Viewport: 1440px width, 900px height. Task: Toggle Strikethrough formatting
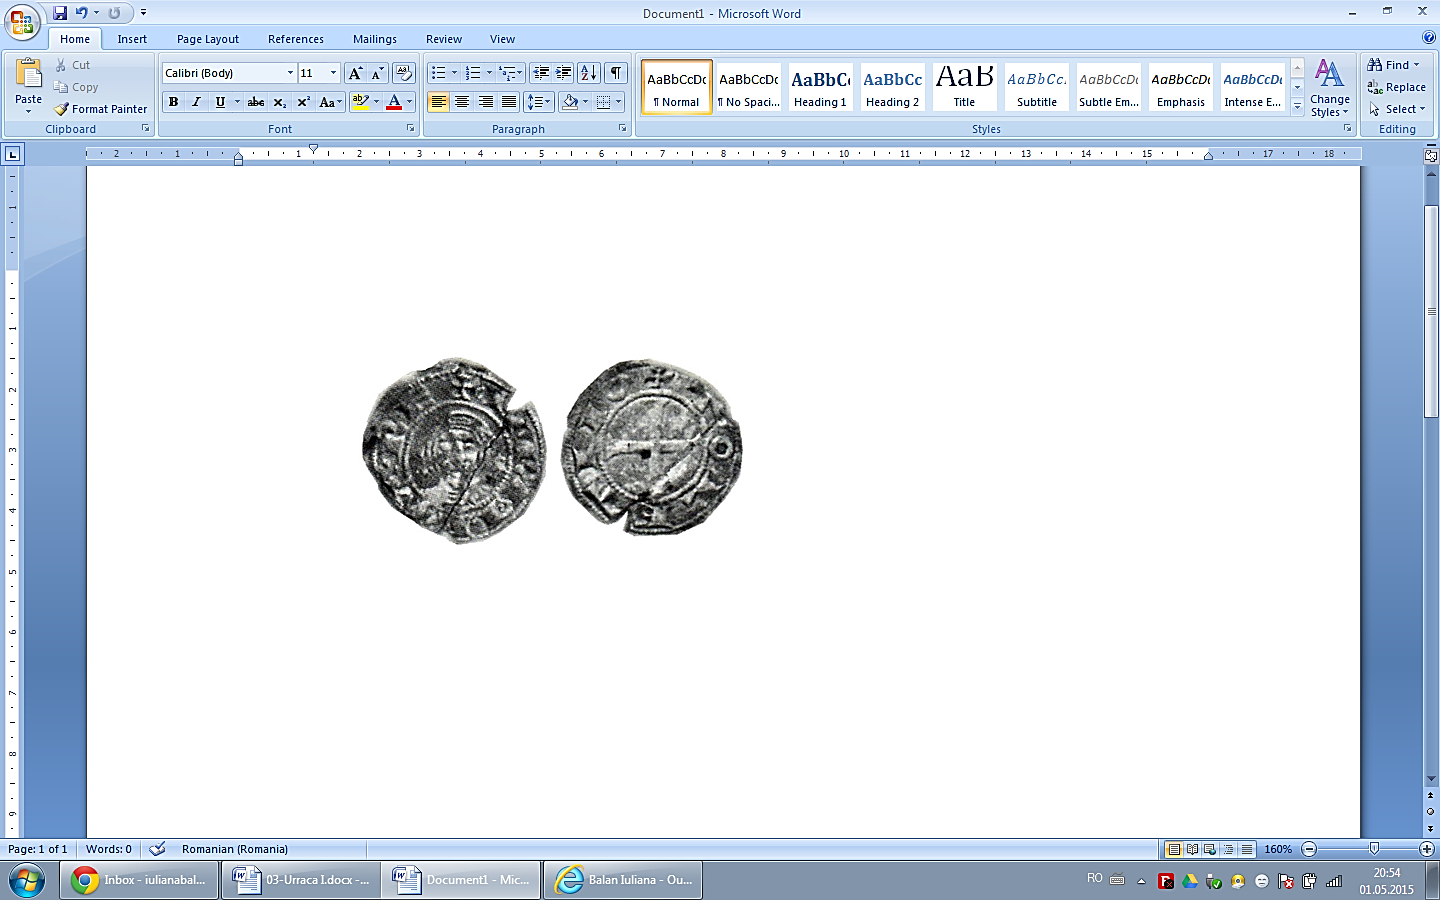[256, 102]
